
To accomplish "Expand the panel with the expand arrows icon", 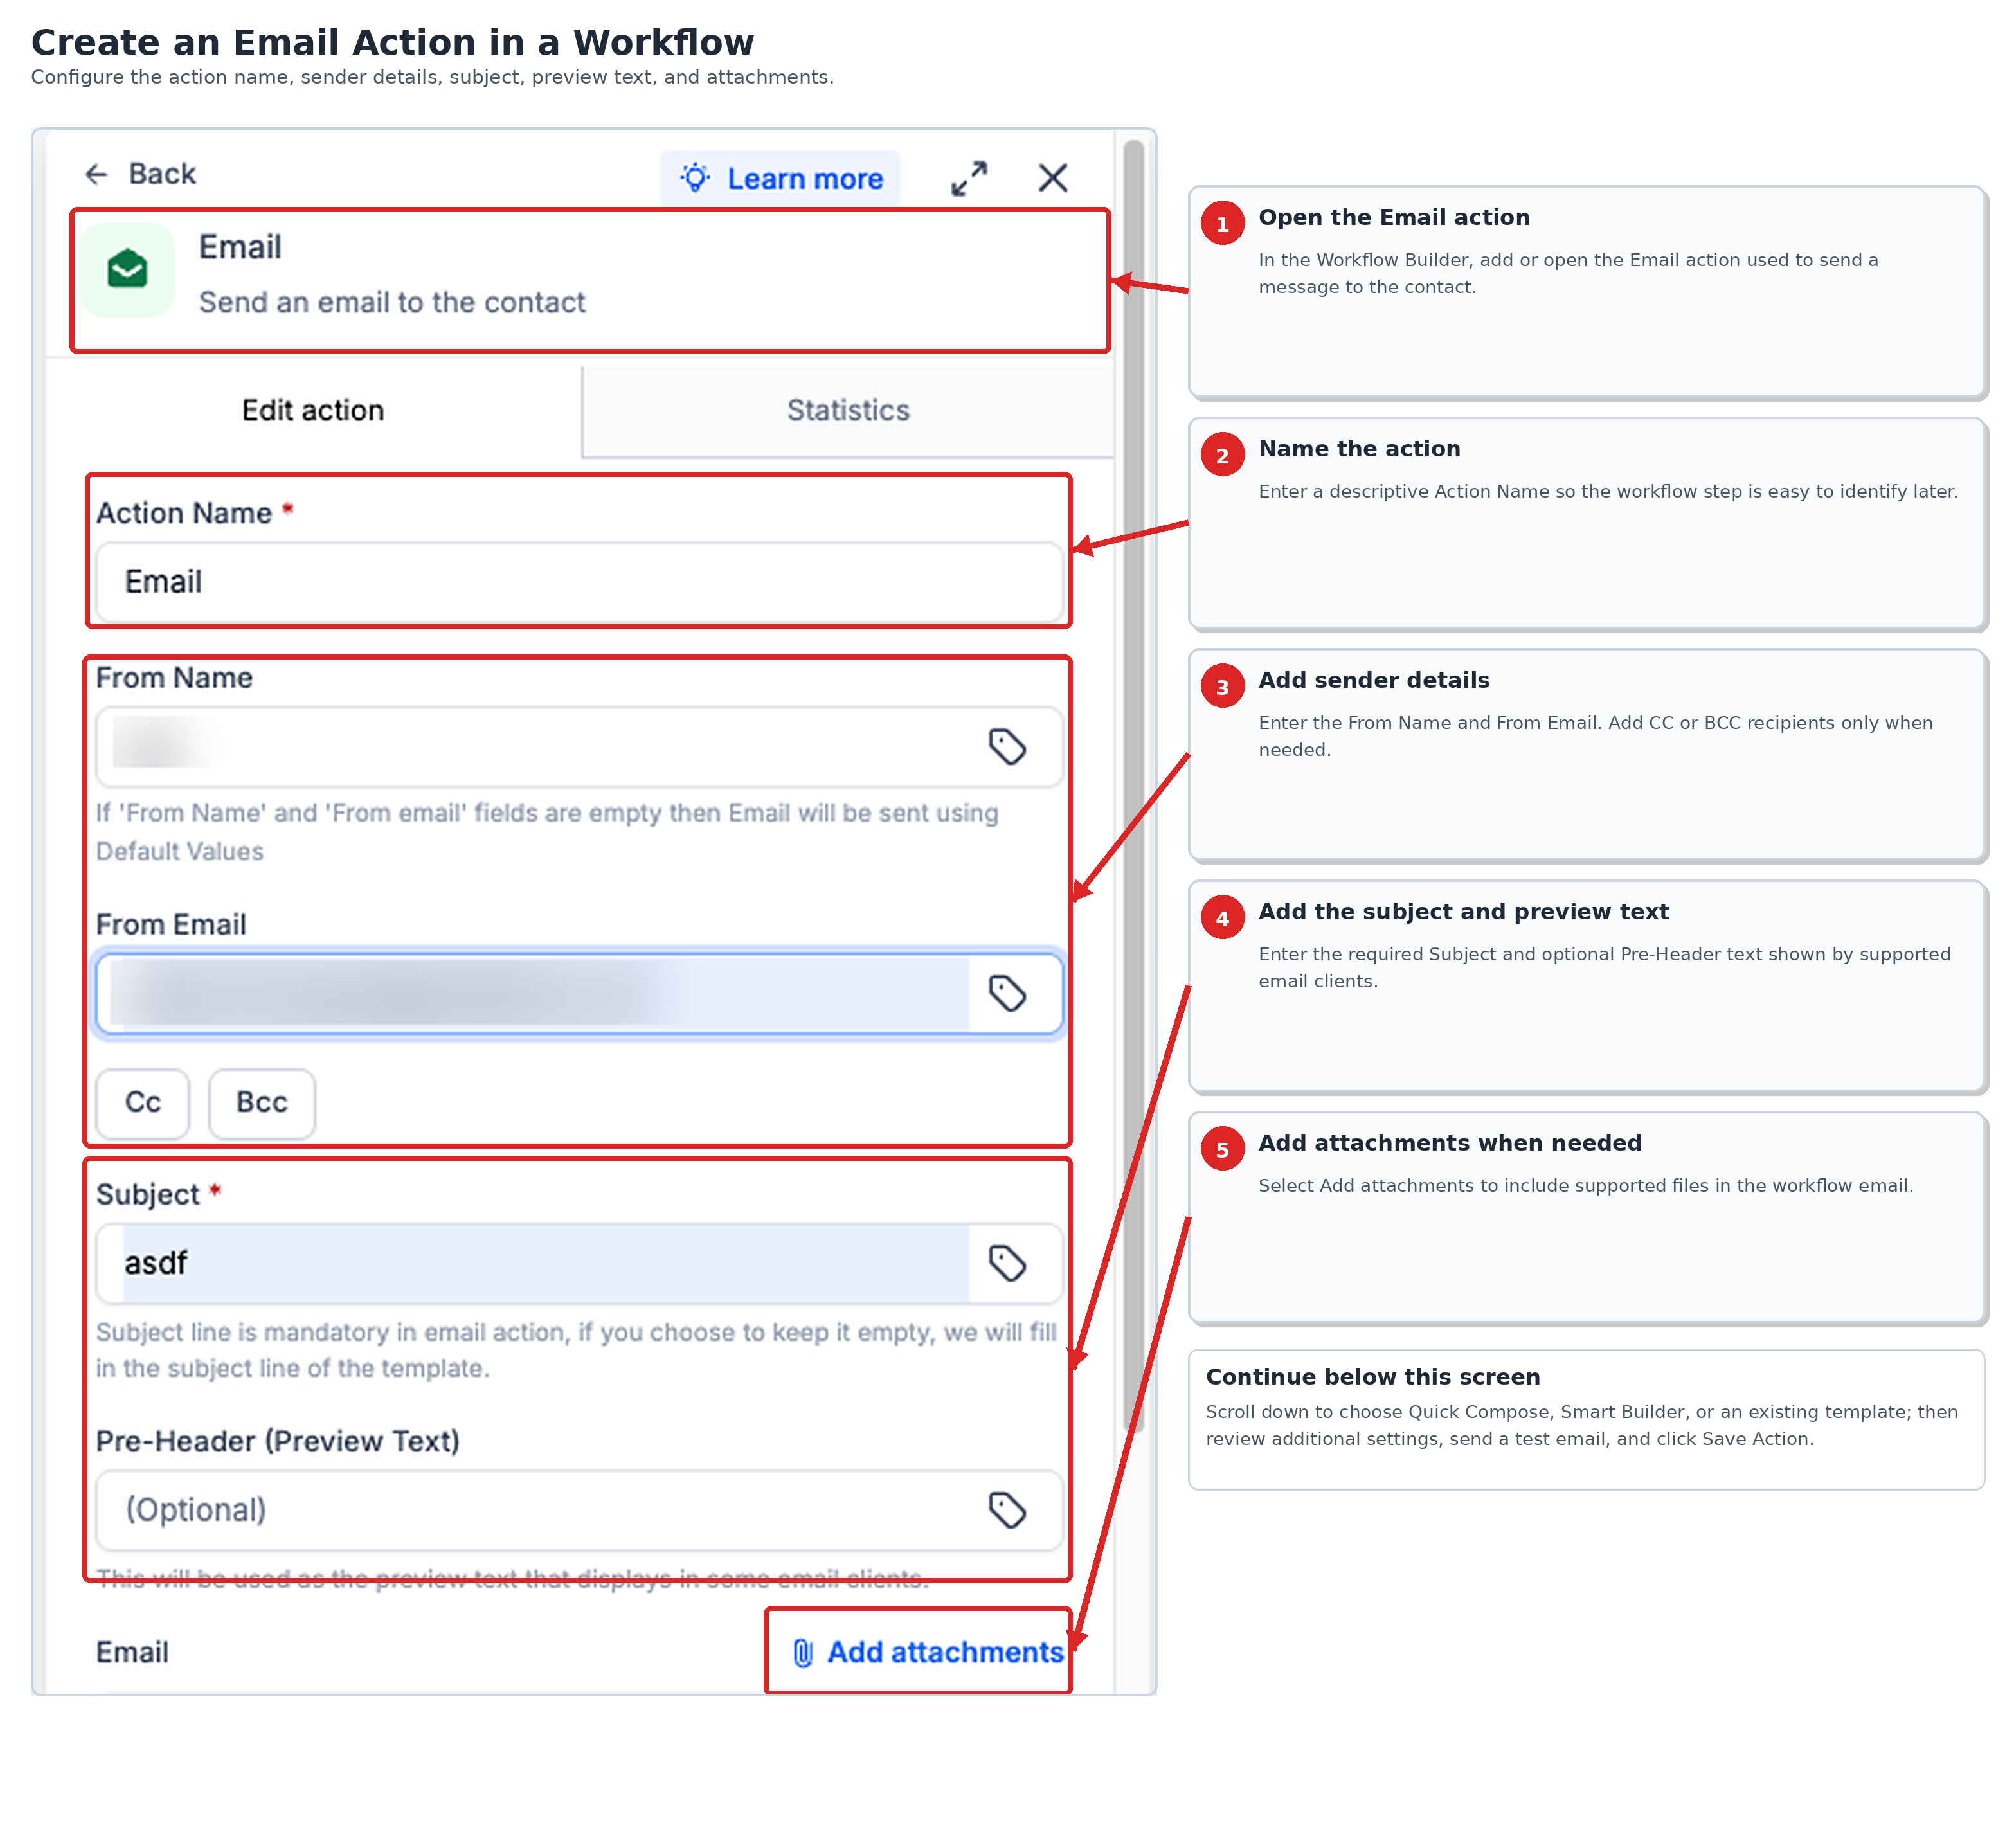I will (x=969, y=179).
